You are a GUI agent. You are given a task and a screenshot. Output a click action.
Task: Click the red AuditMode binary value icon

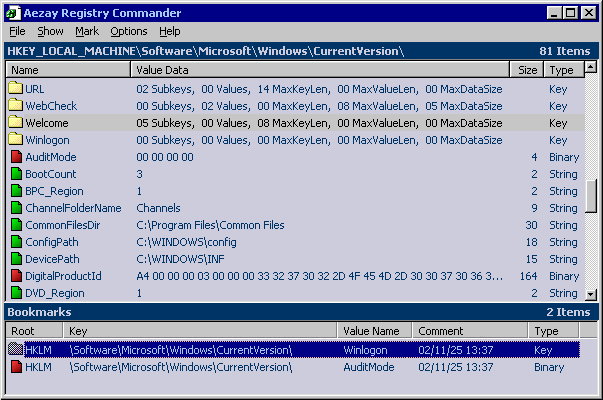pyautogui.click(x=16, y=157)
